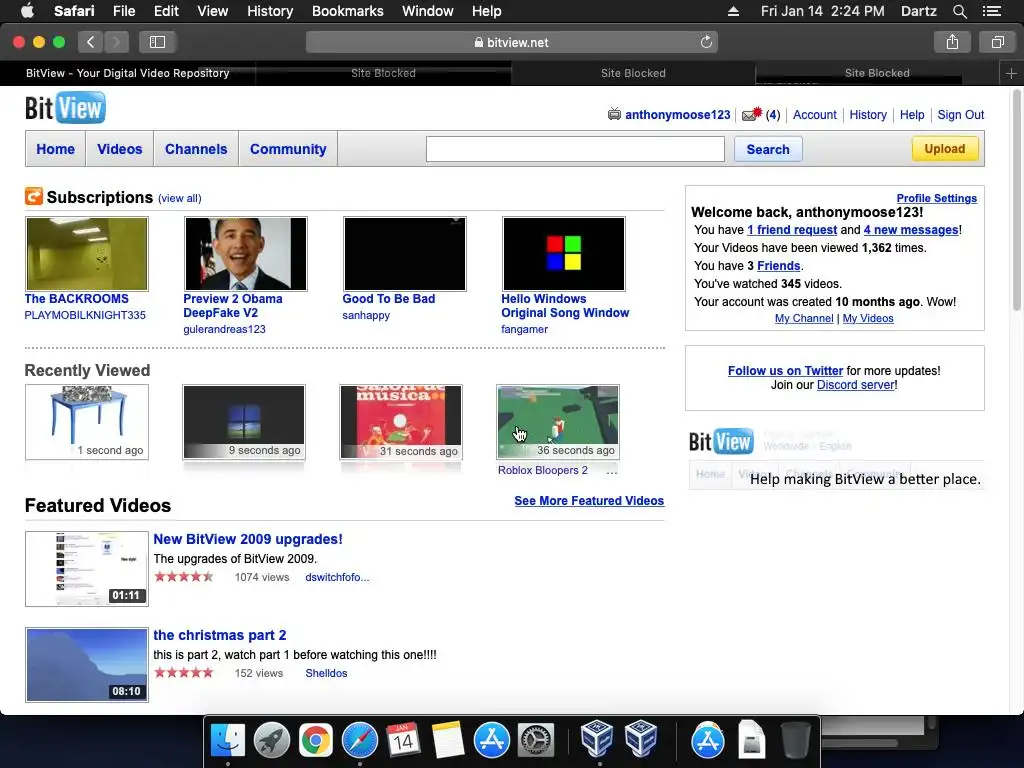Open the Apple menu
This screenshot has width=1024, height=768.
pos(27,11)
